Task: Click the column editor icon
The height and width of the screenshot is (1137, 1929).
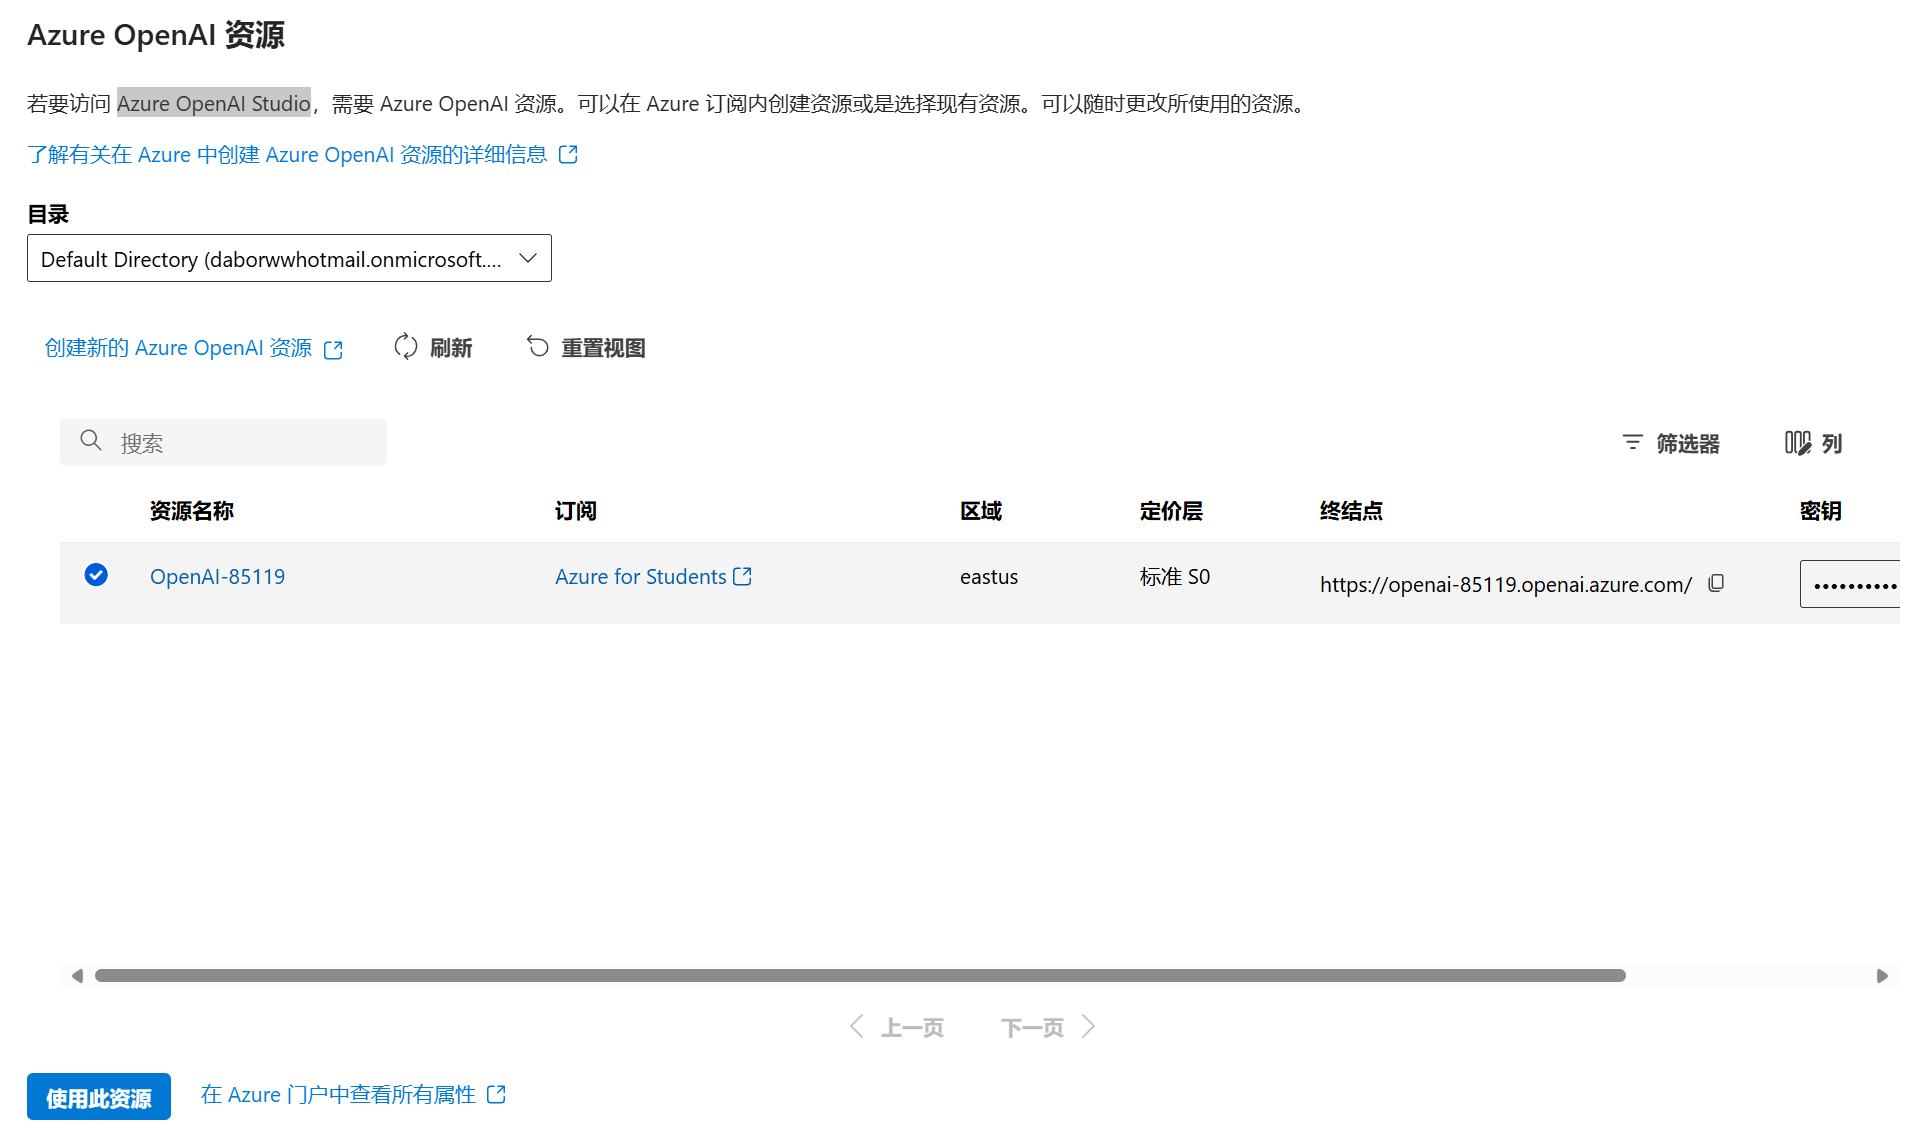Action: (x=1798, y=443)
